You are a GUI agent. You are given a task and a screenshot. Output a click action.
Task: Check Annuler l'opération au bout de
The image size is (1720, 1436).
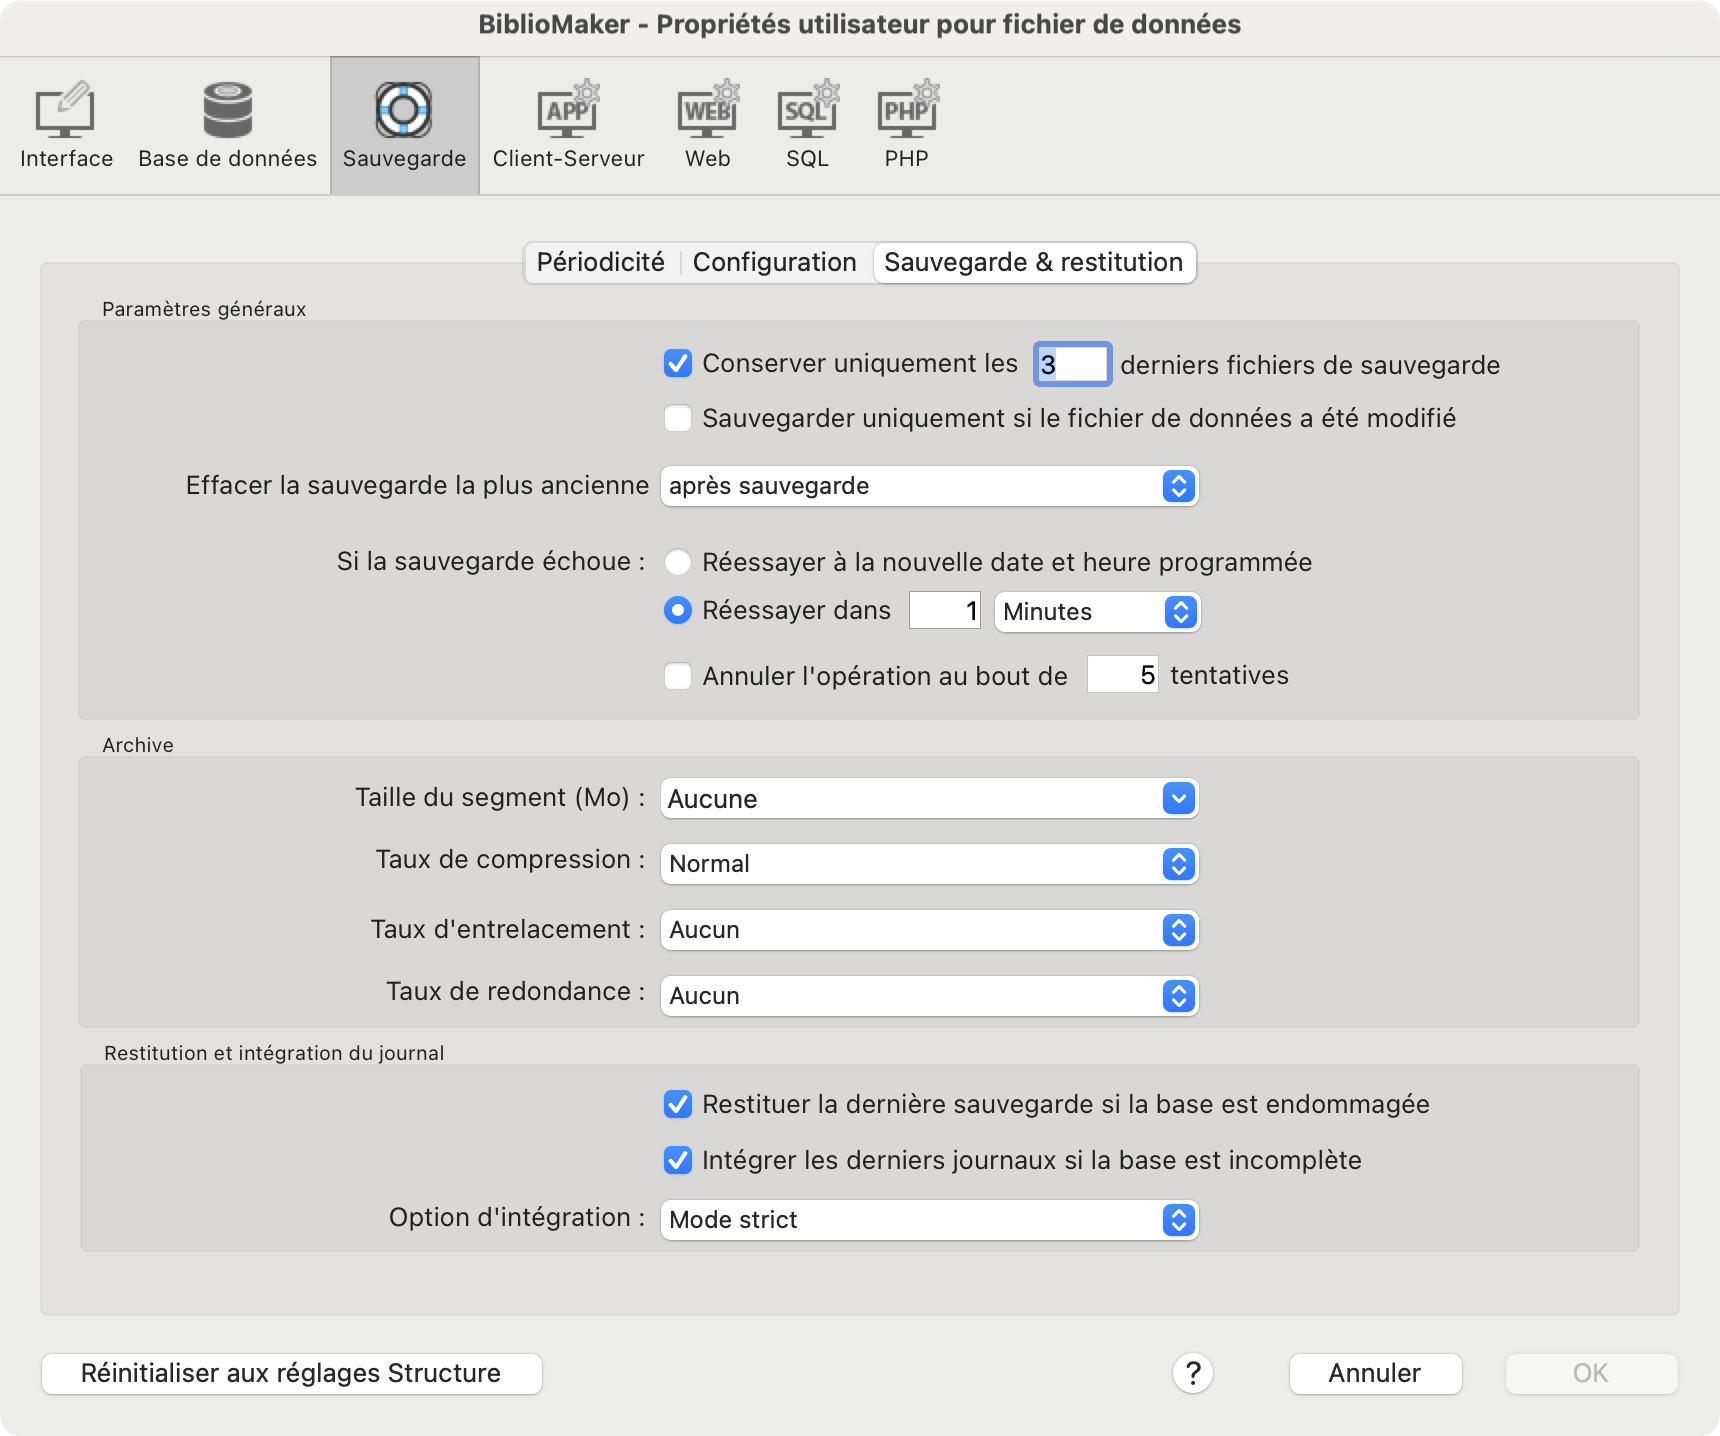(678, 676)
